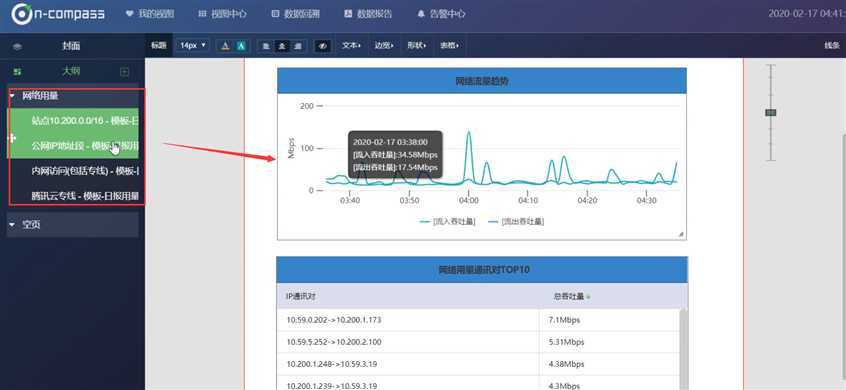The image size is (846, 390).
Task: Click the green outline icon beside 大纲
Action: [17, 71]
